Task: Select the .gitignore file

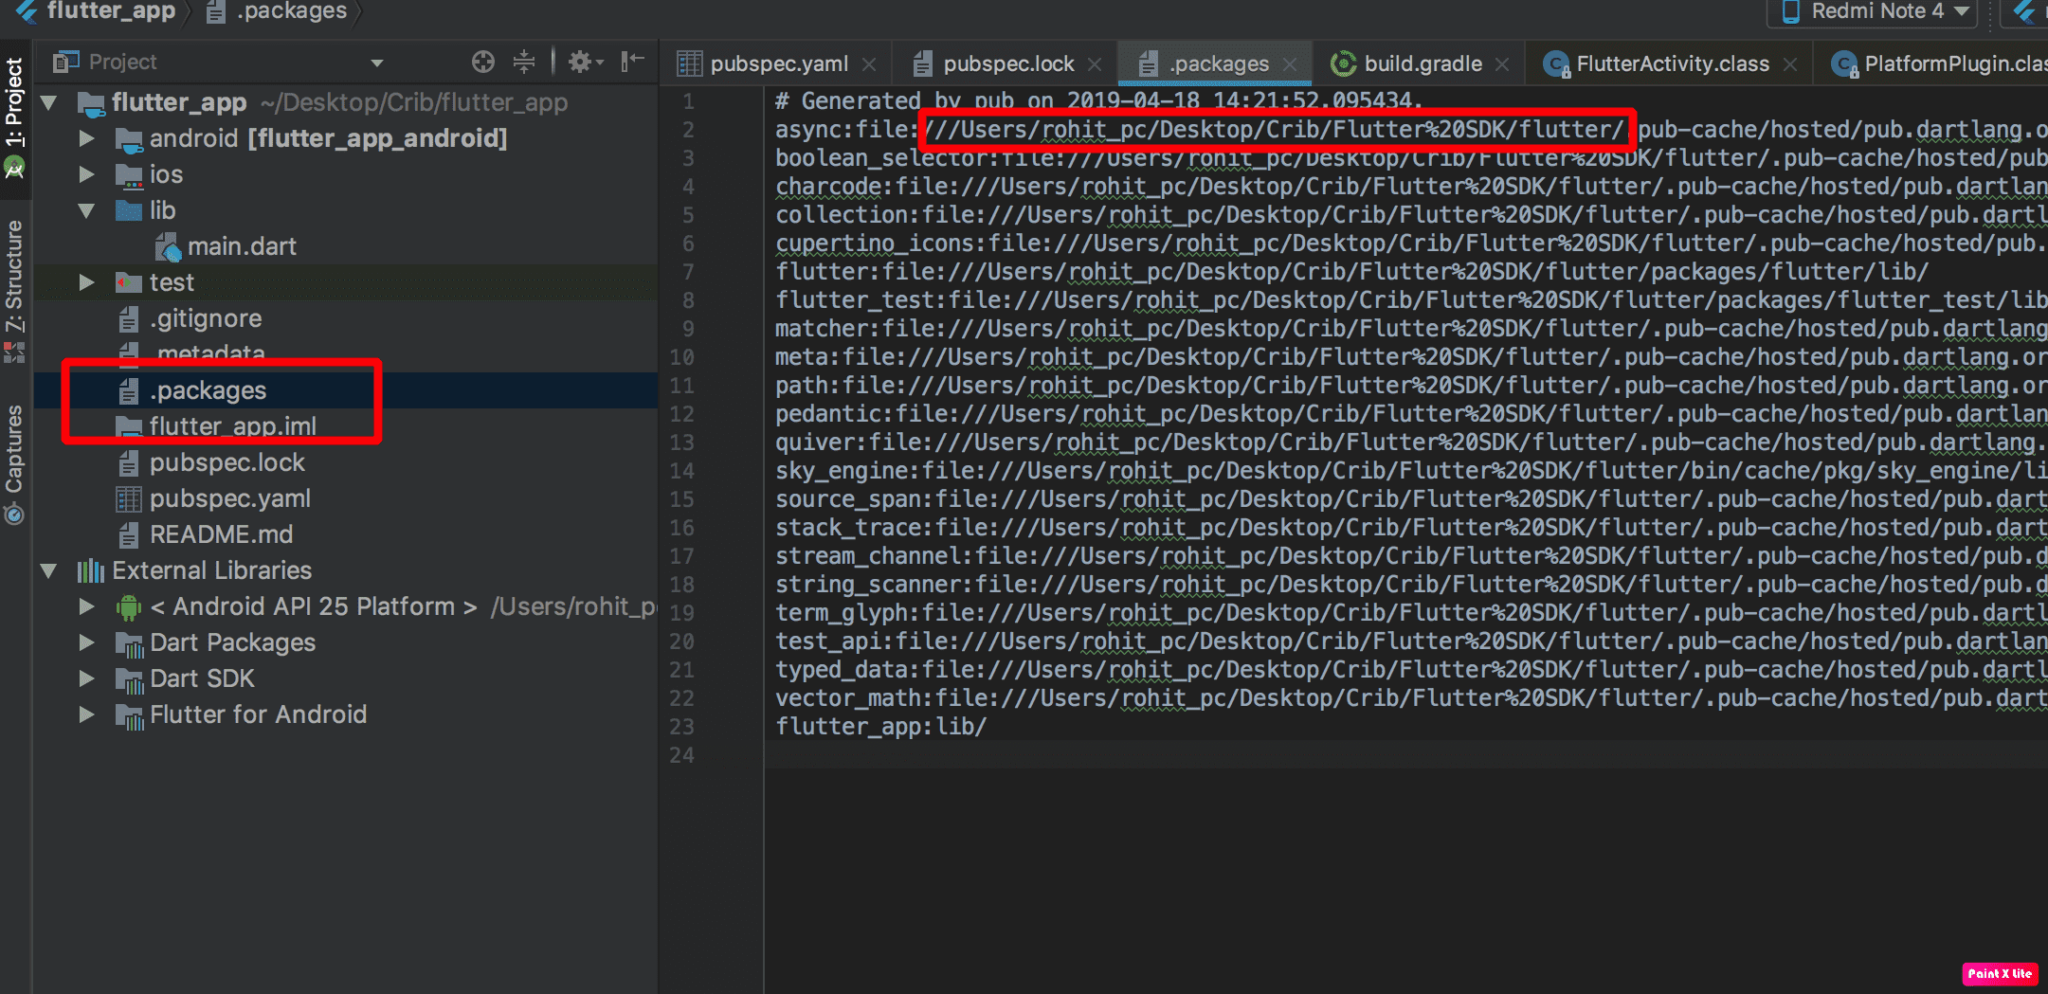Action: [206, 318]
